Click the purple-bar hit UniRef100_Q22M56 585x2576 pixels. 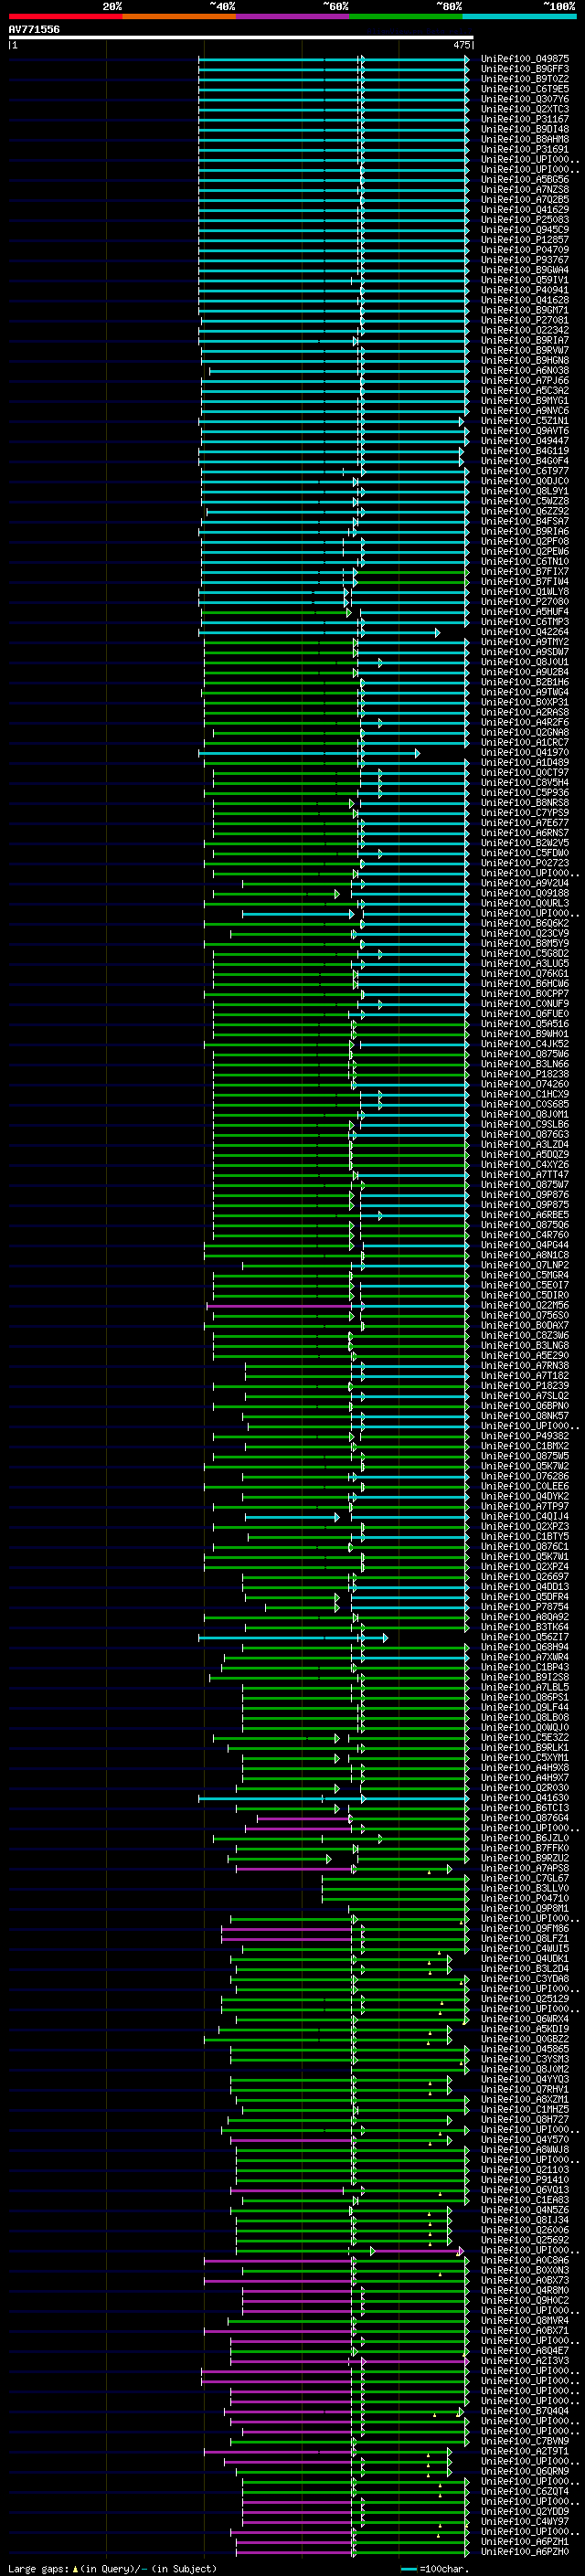[x=525, y=1305]
